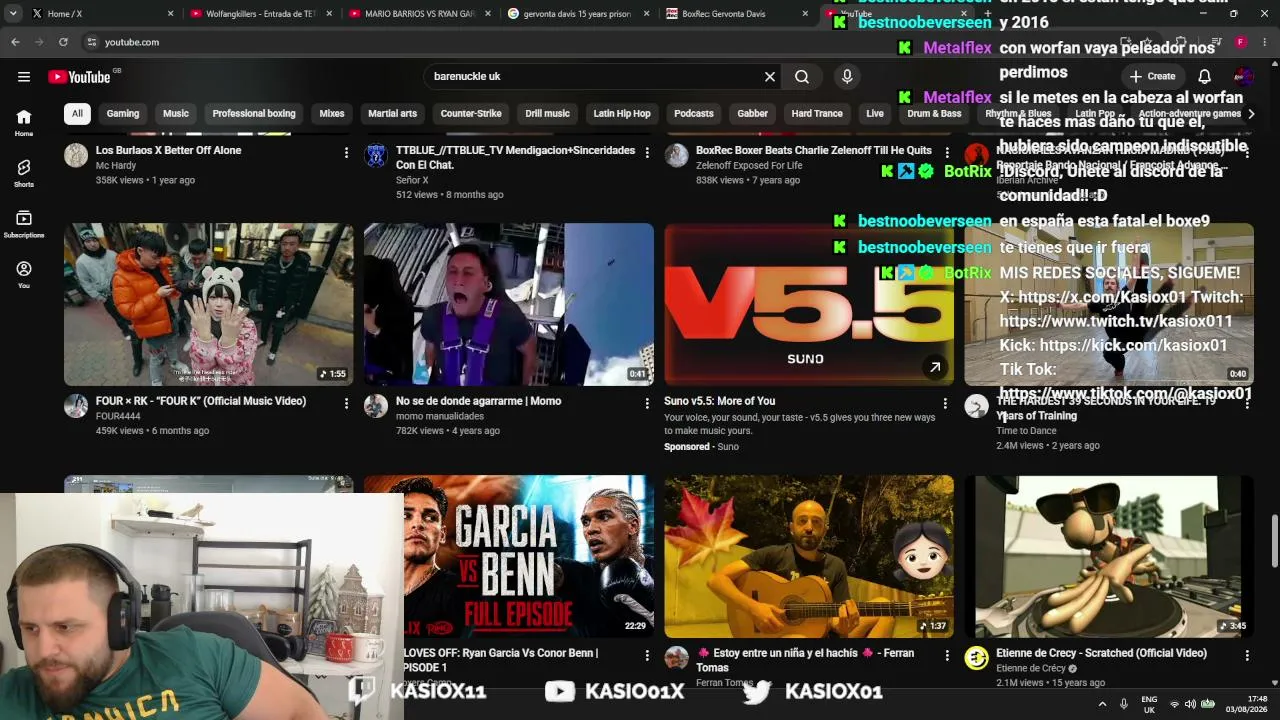The height and width of the screenshot is (720, 1280).
Task: Play the guitar player Ferran Tomas thumbnail
Action: pyautogui.click(x=809, y=556)
